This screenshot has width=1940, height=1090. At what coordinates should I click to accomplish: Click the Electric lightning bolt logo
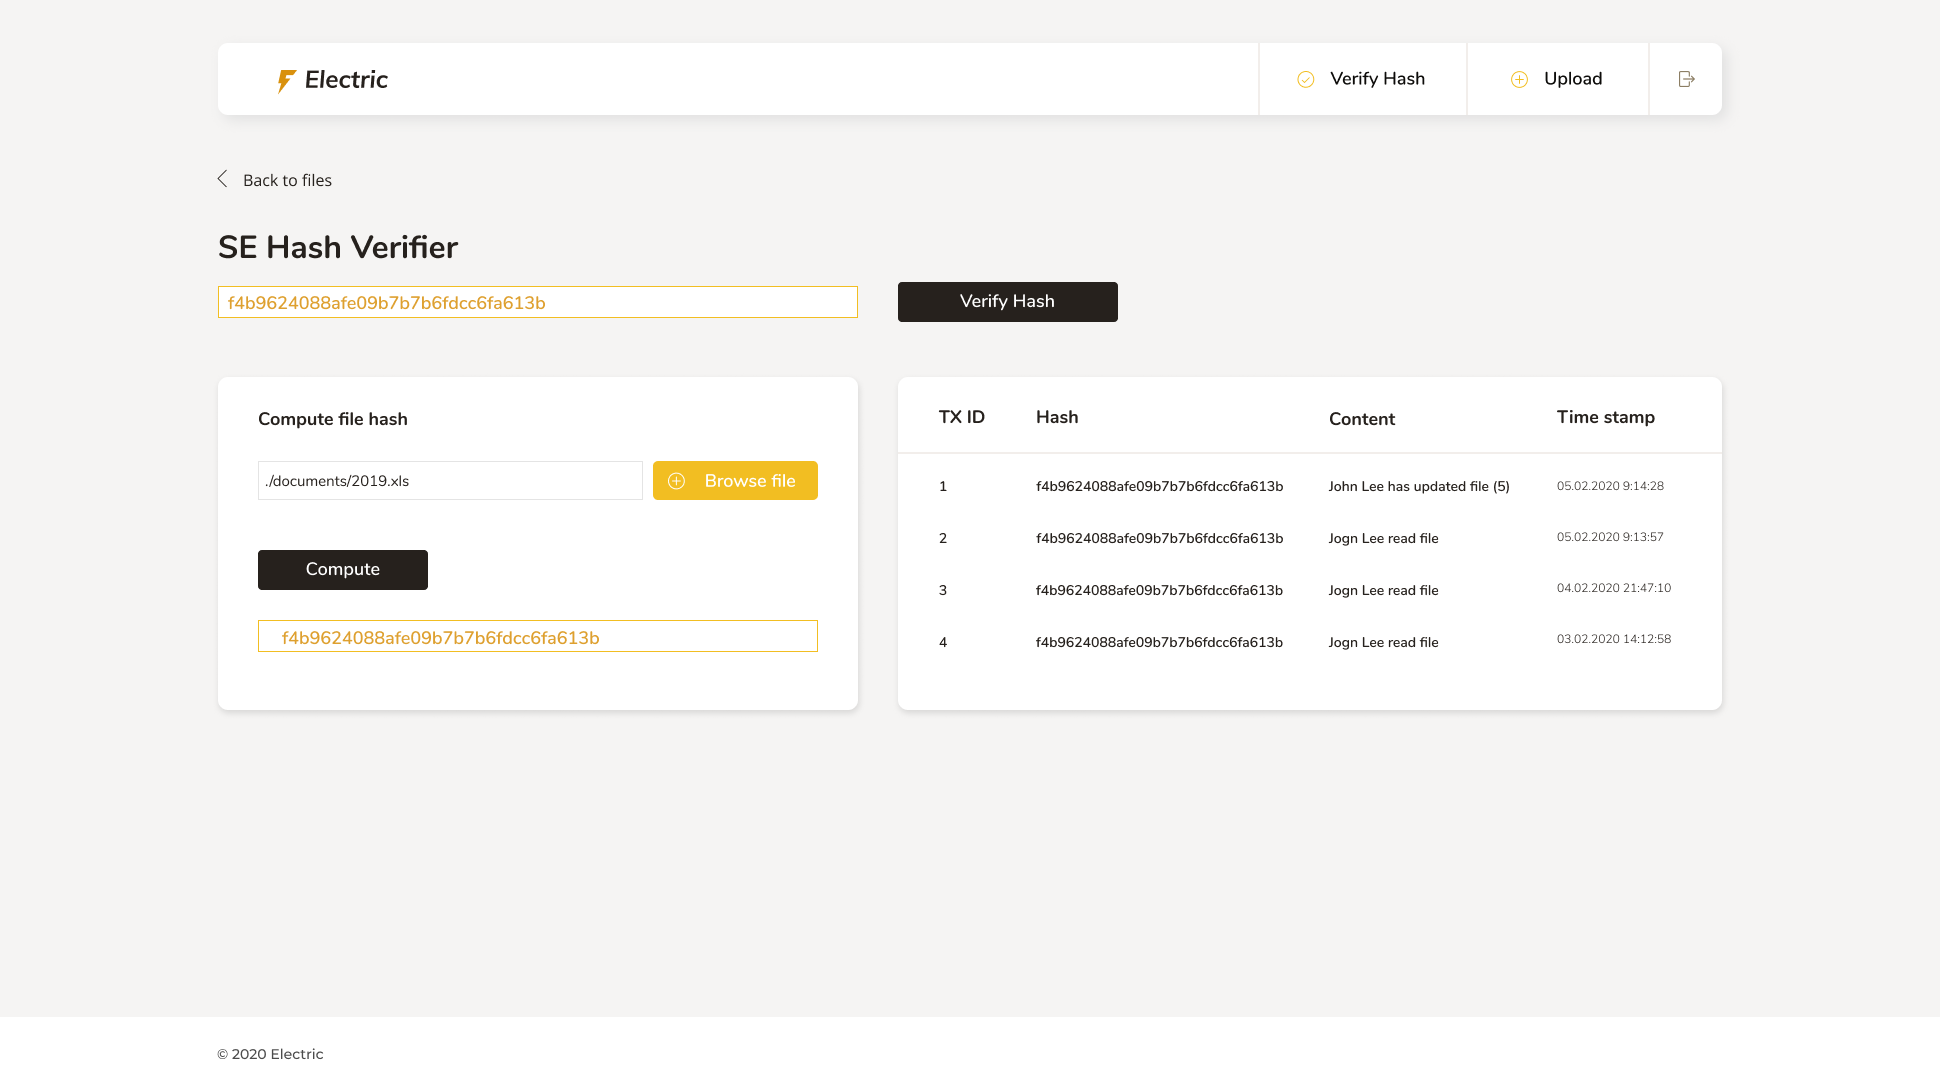point(286,80)
